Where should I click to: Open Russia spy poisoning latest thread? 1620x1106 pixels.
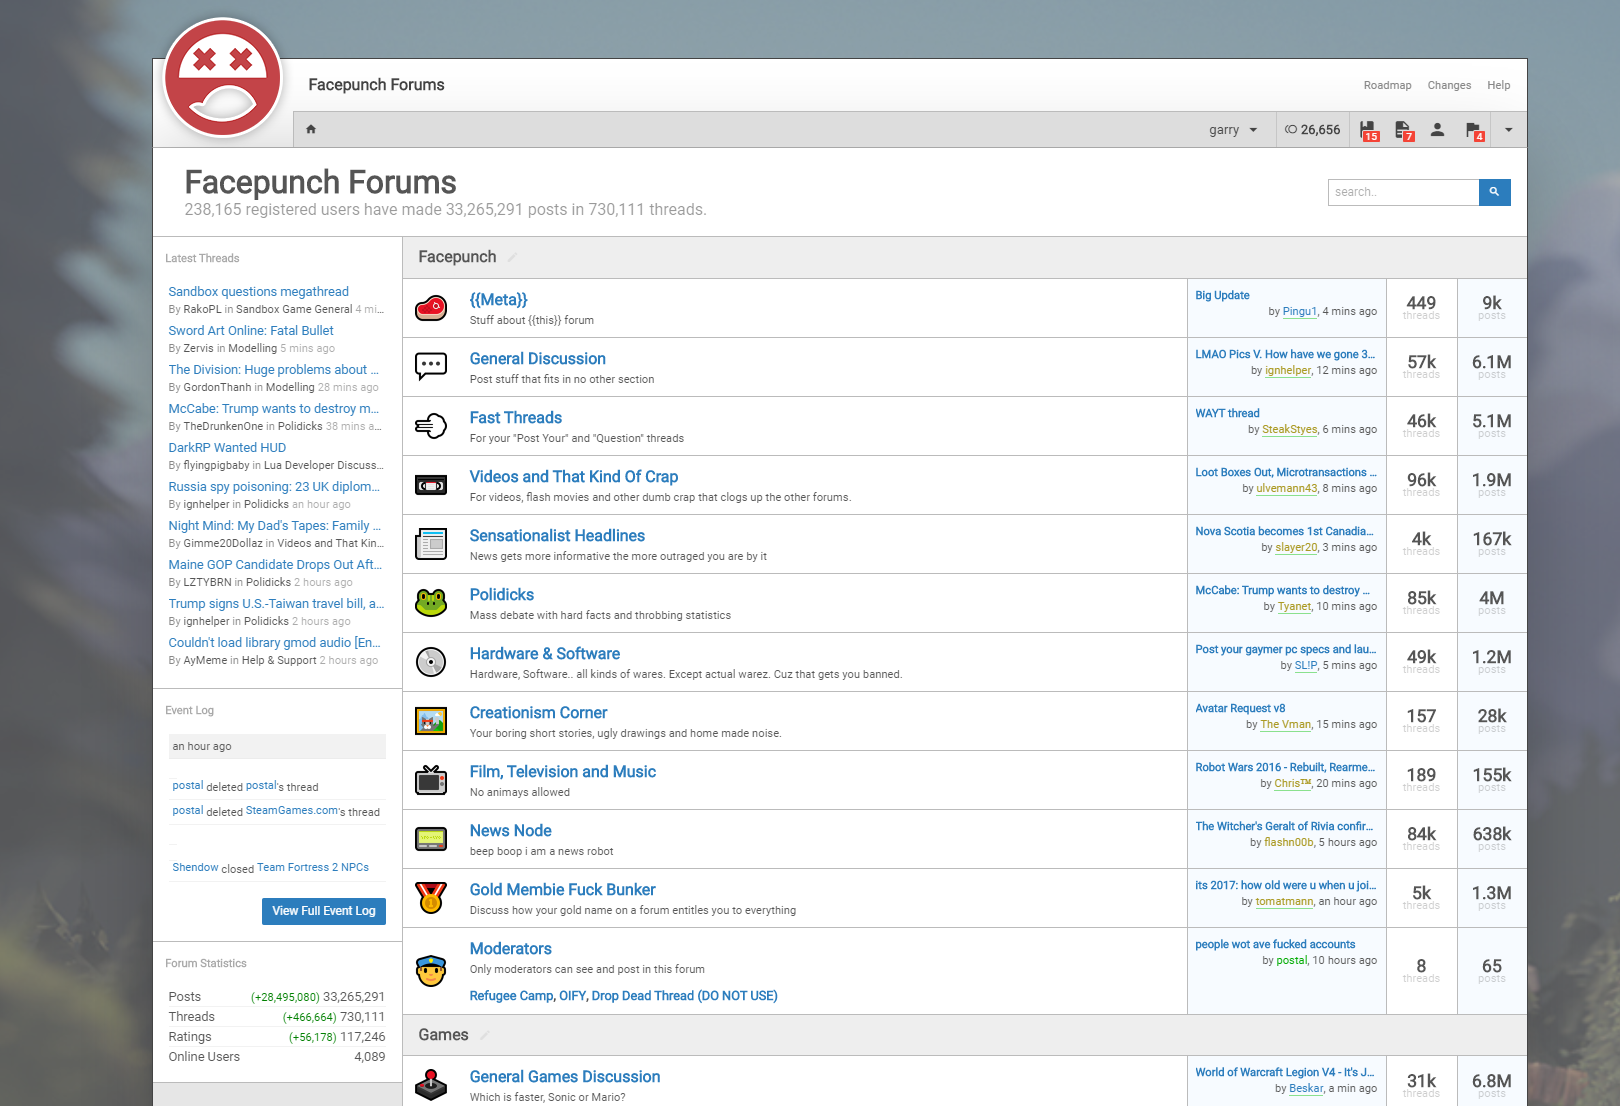click(x=274, y=487)
